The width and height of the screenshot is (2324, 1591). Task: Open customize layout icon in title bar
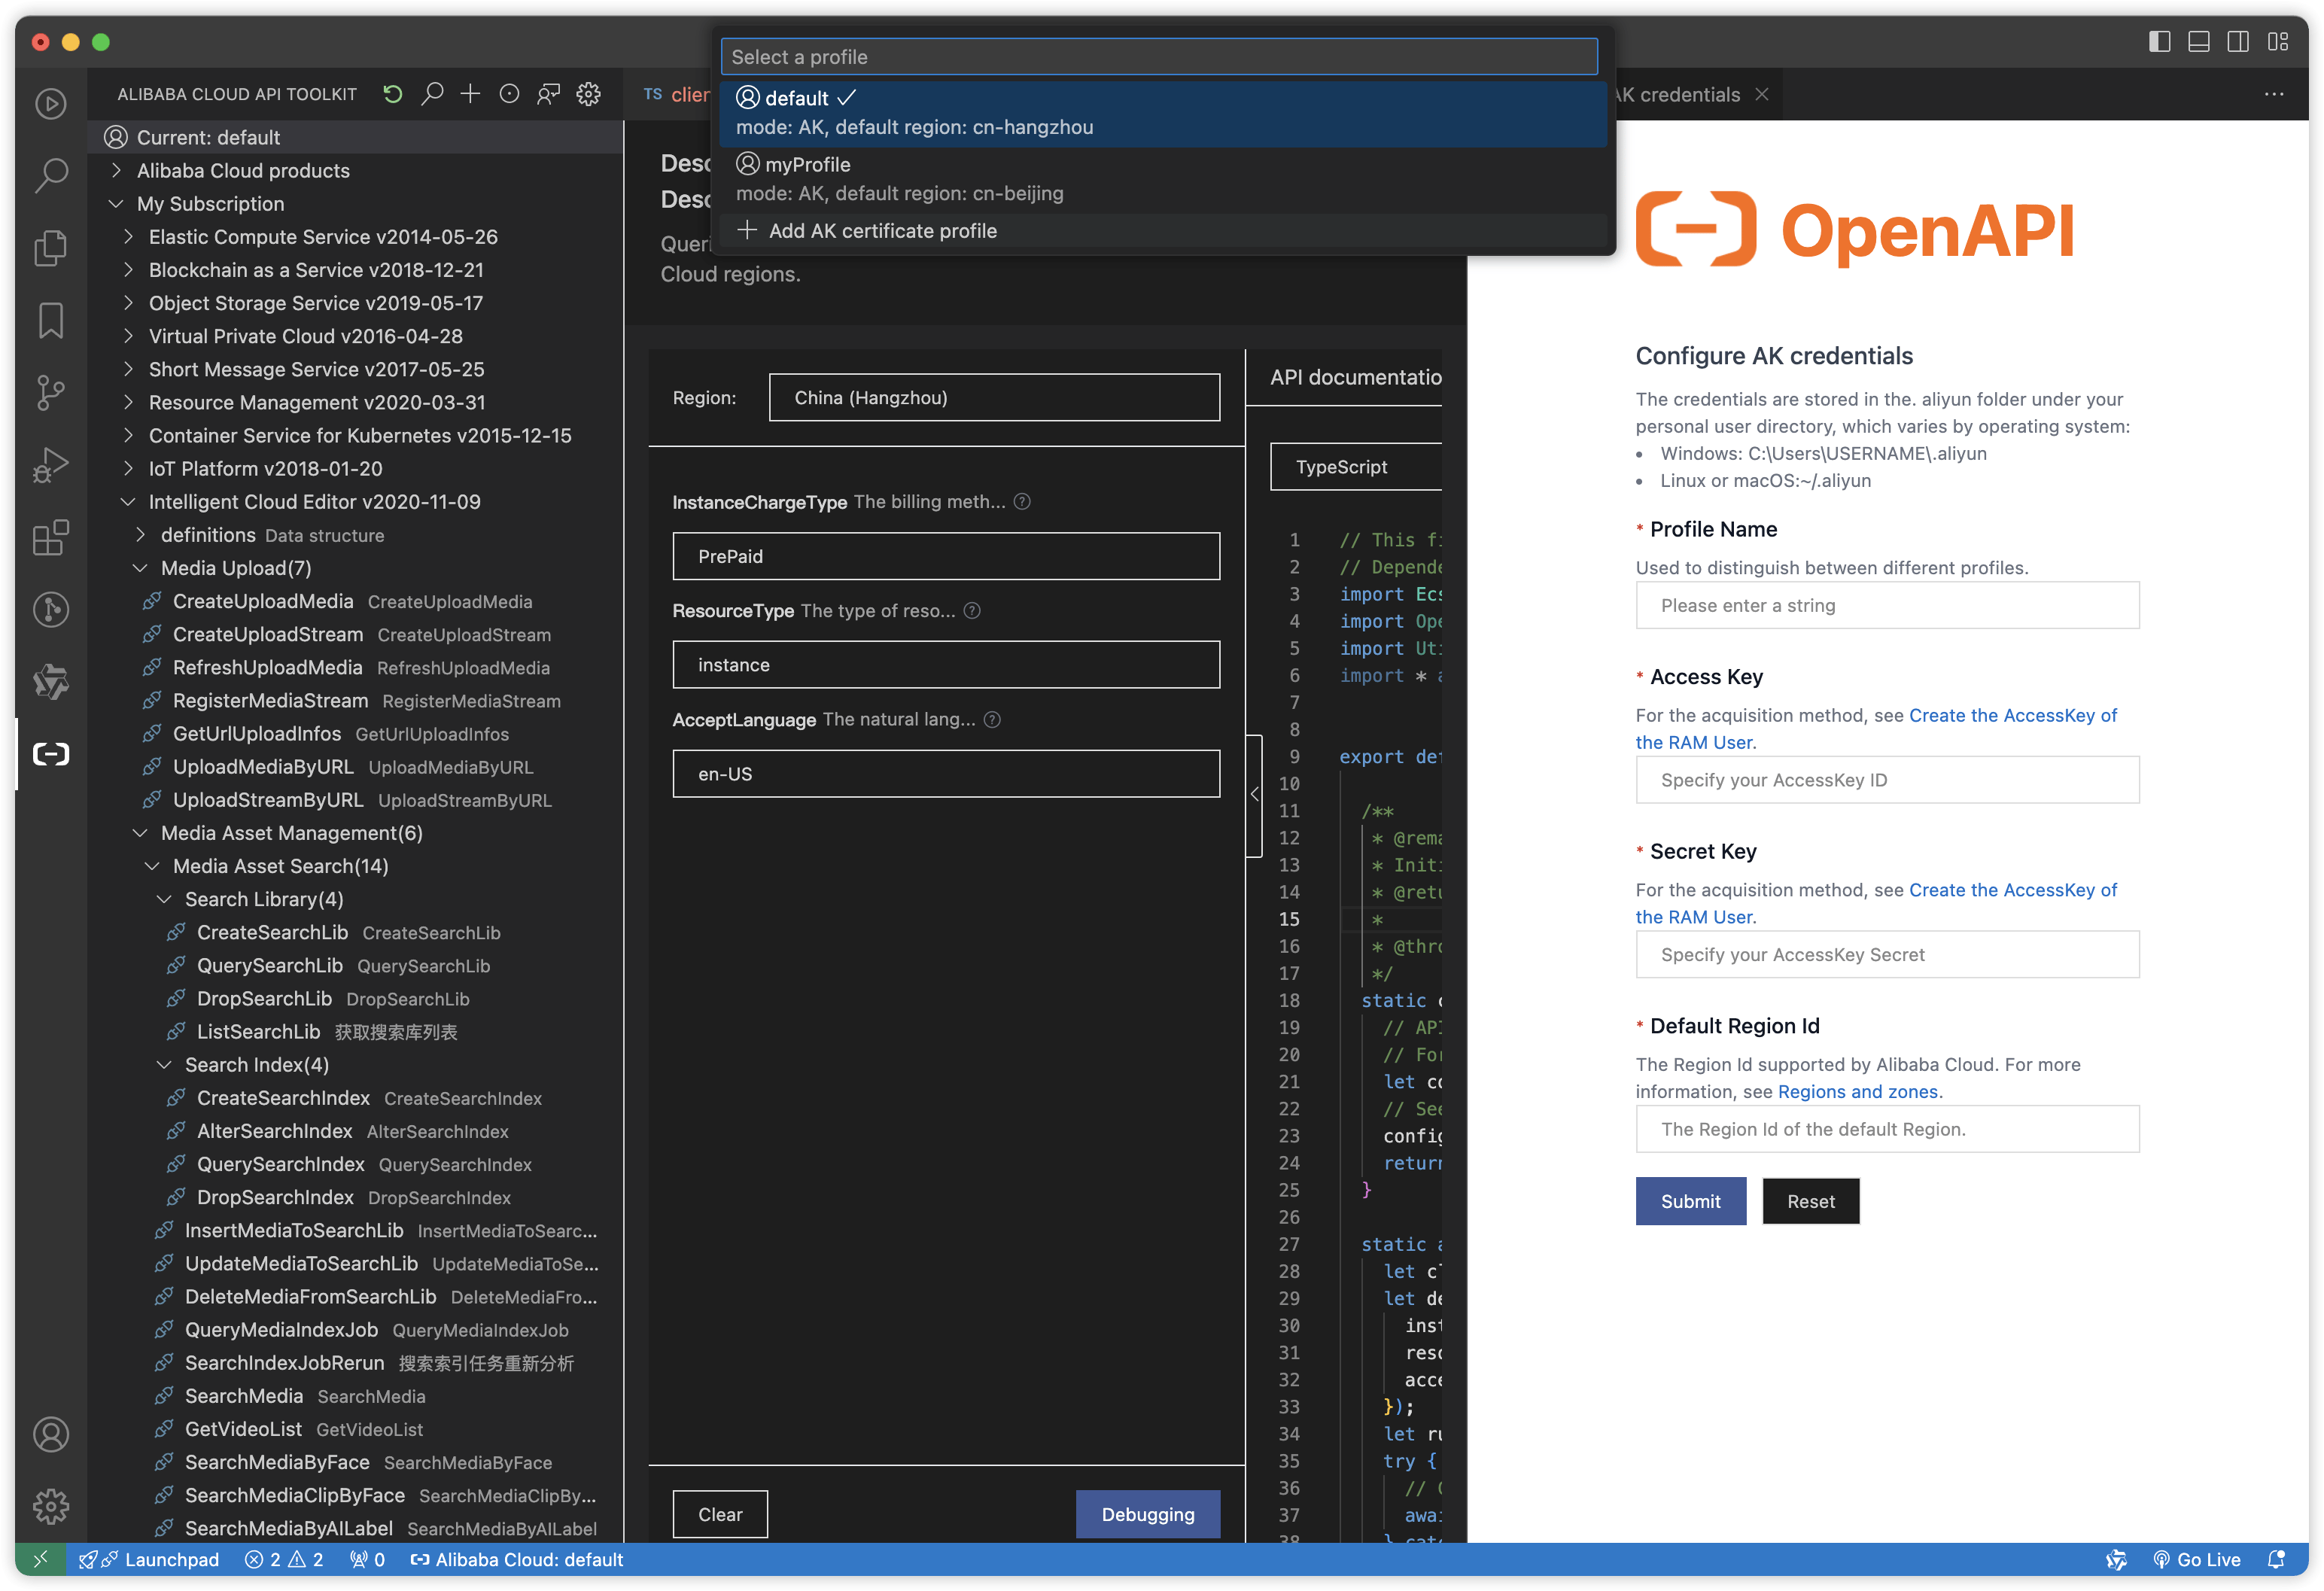click(x=2278, y=41)
